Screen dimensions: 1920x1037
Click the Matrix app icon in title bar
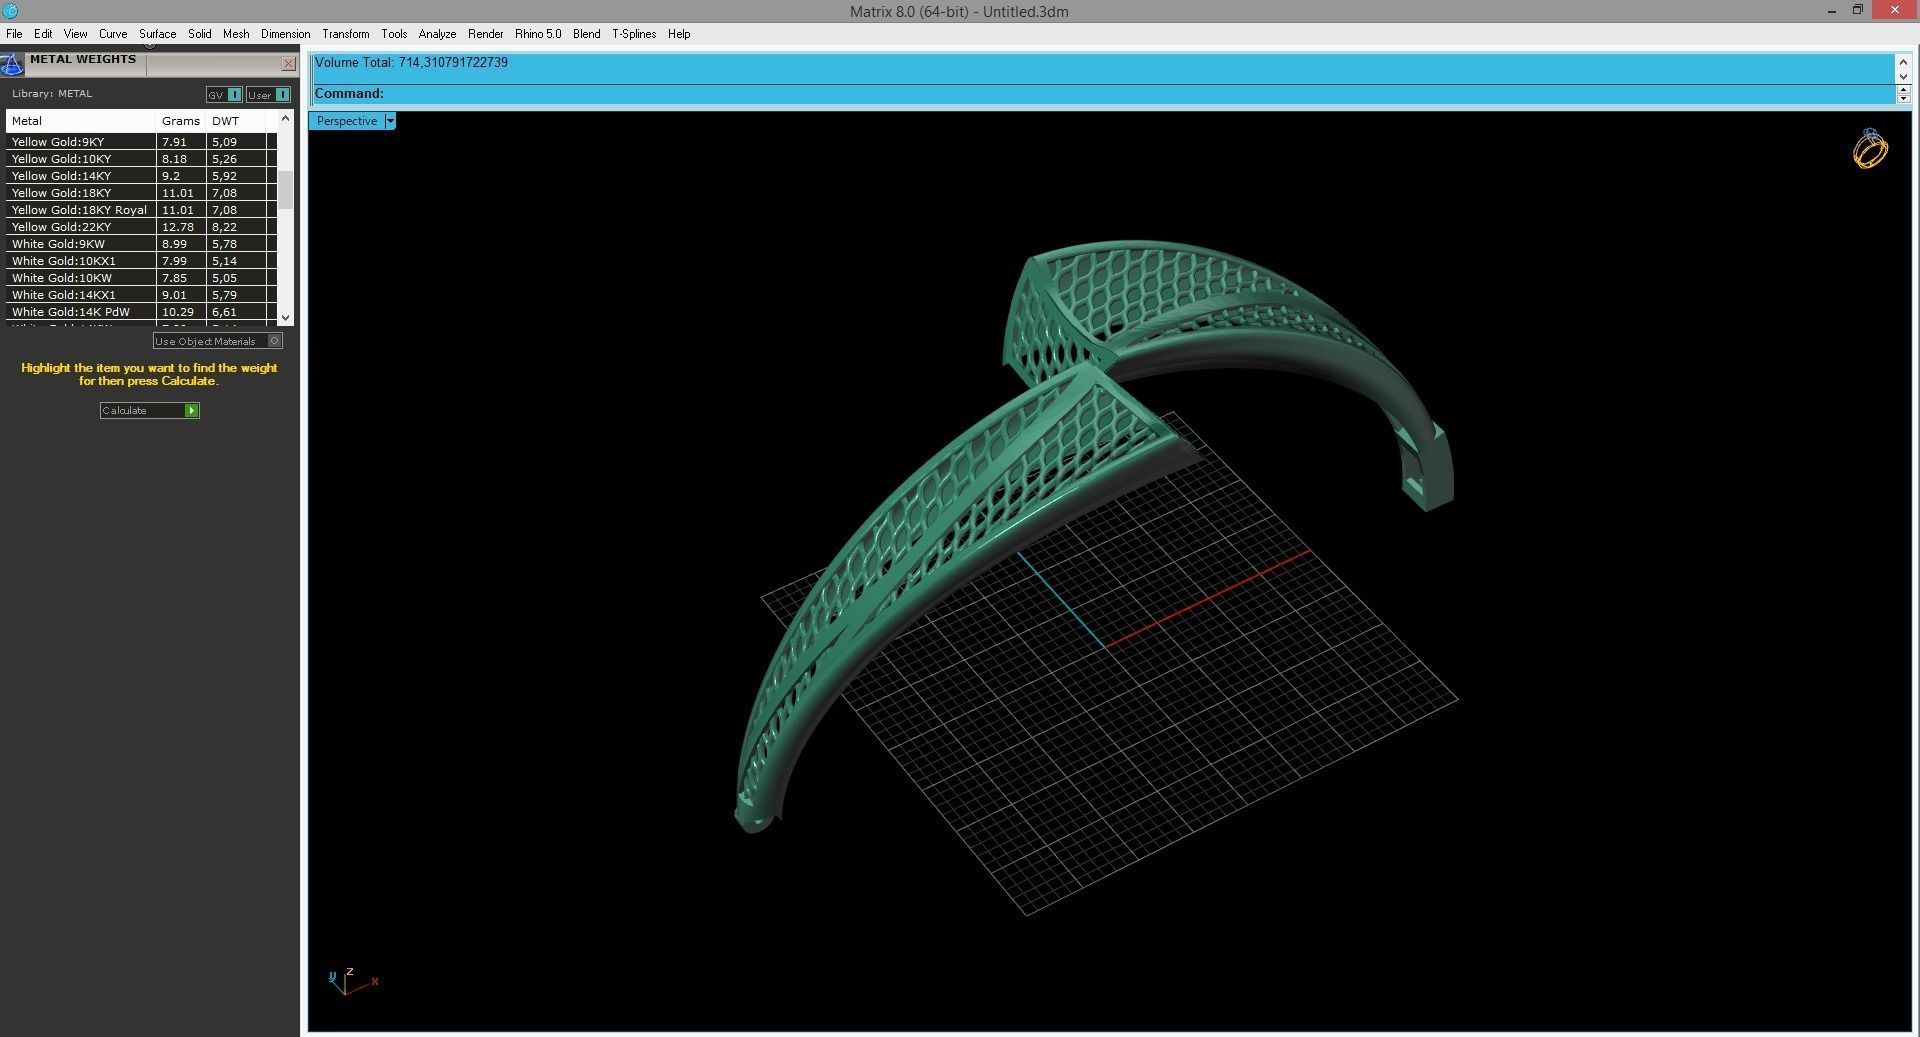pyautogui.click(x=10, y=11)
